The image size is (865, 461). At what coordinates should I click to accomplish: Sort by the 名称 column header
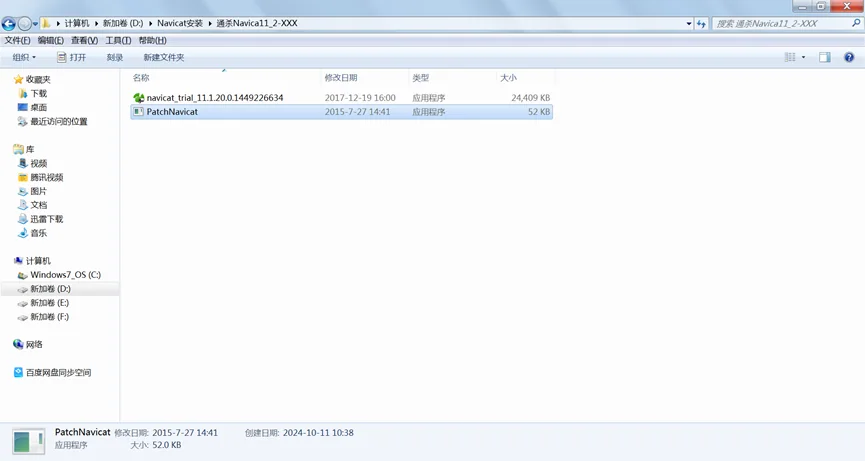[226, 78]
